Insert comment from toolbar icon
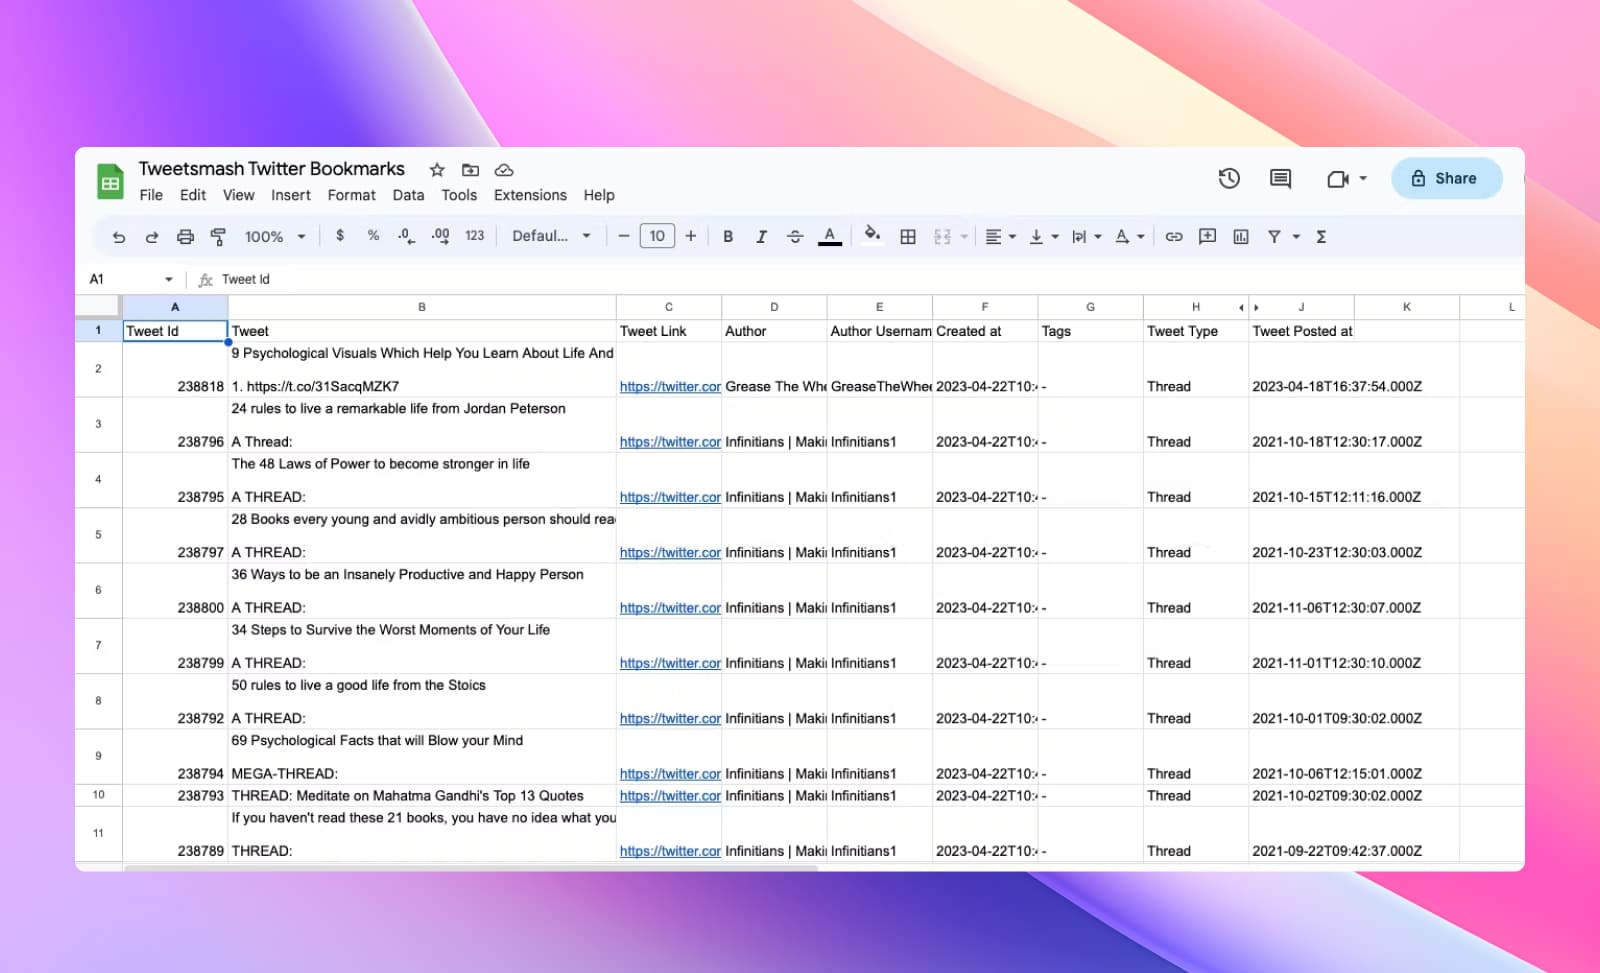This screenshot has height=973, width=1600. click(1207, 237)
